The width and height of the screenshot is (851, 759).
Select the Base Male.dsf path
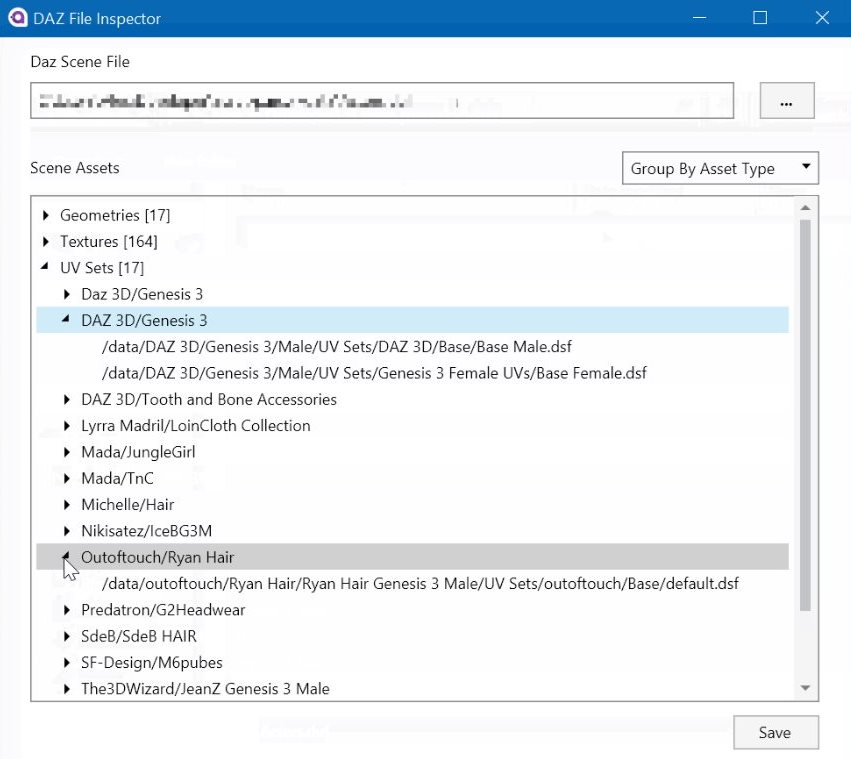coord(336,346)
